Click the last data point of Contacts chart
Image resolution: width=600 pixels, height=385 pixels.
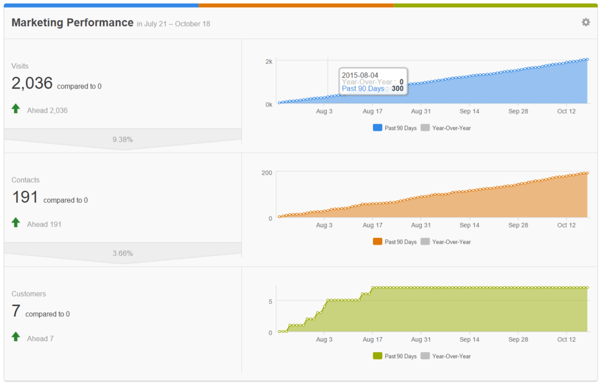[x=587, y=173]
